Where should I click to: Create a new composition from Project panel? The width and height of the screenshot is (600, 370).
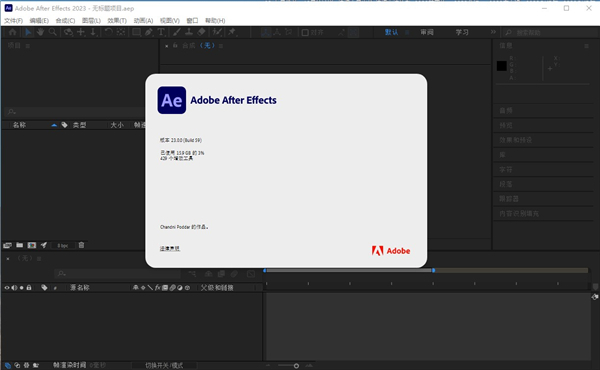click(x=32, y=245)
